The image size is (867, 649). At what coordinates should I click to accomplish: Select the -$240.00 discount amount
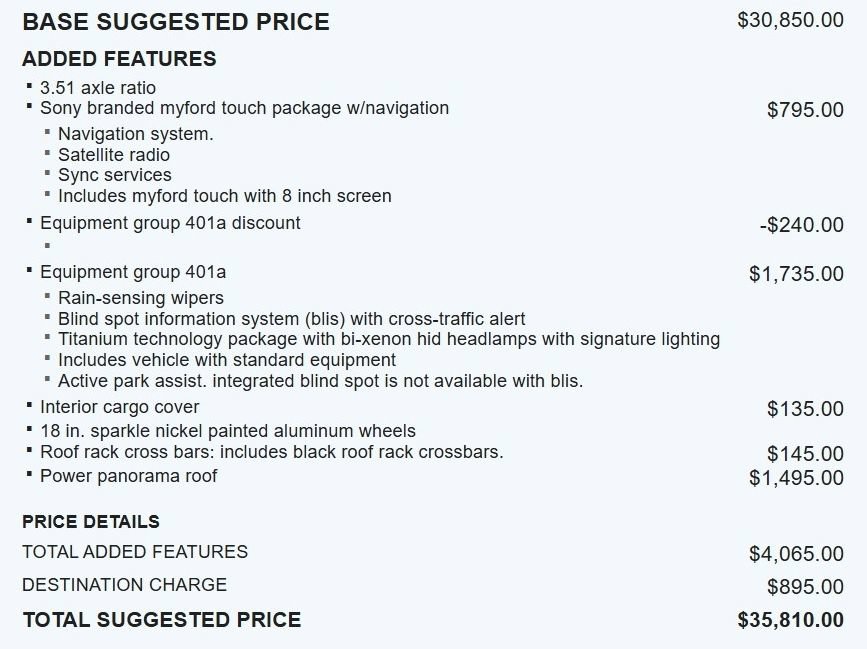coord(802,225)
